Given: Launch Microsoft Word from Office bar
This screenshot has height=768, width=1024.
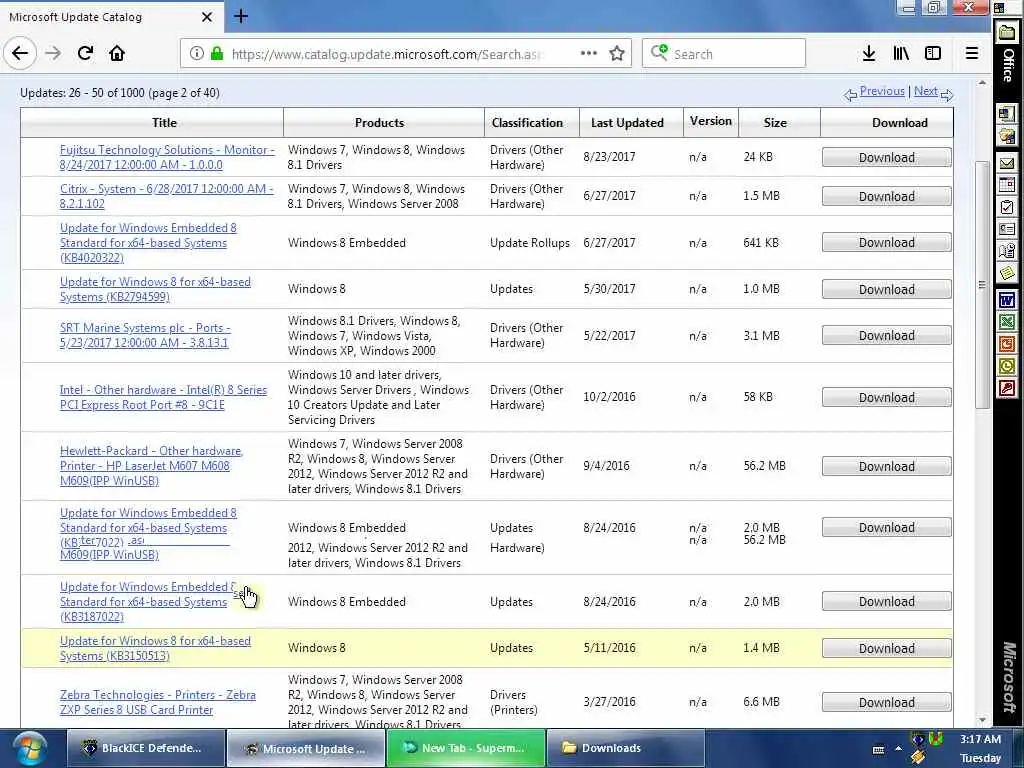Looking at the screenshot, I should point(1007,300).
